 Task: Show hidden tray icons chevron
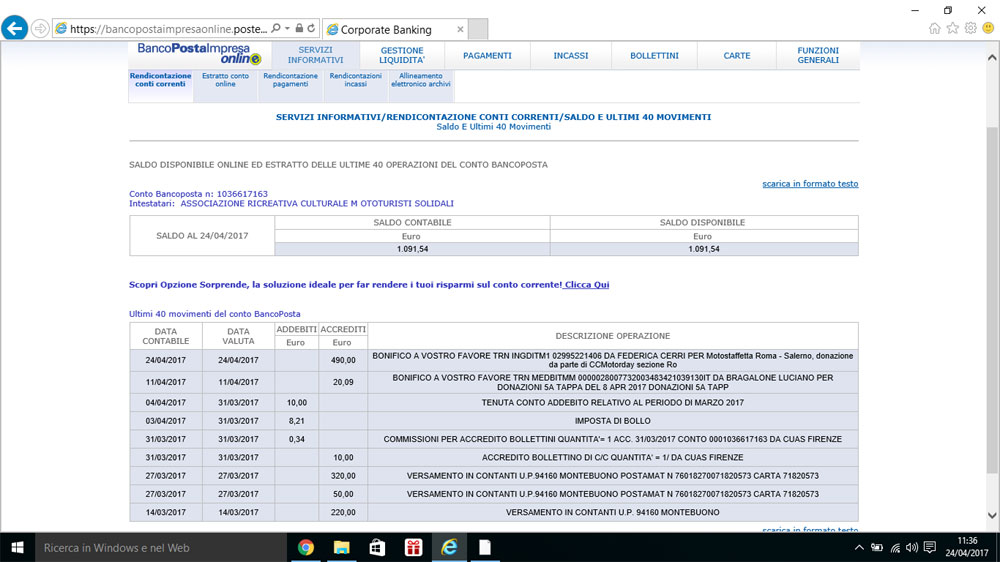[859, 547]
